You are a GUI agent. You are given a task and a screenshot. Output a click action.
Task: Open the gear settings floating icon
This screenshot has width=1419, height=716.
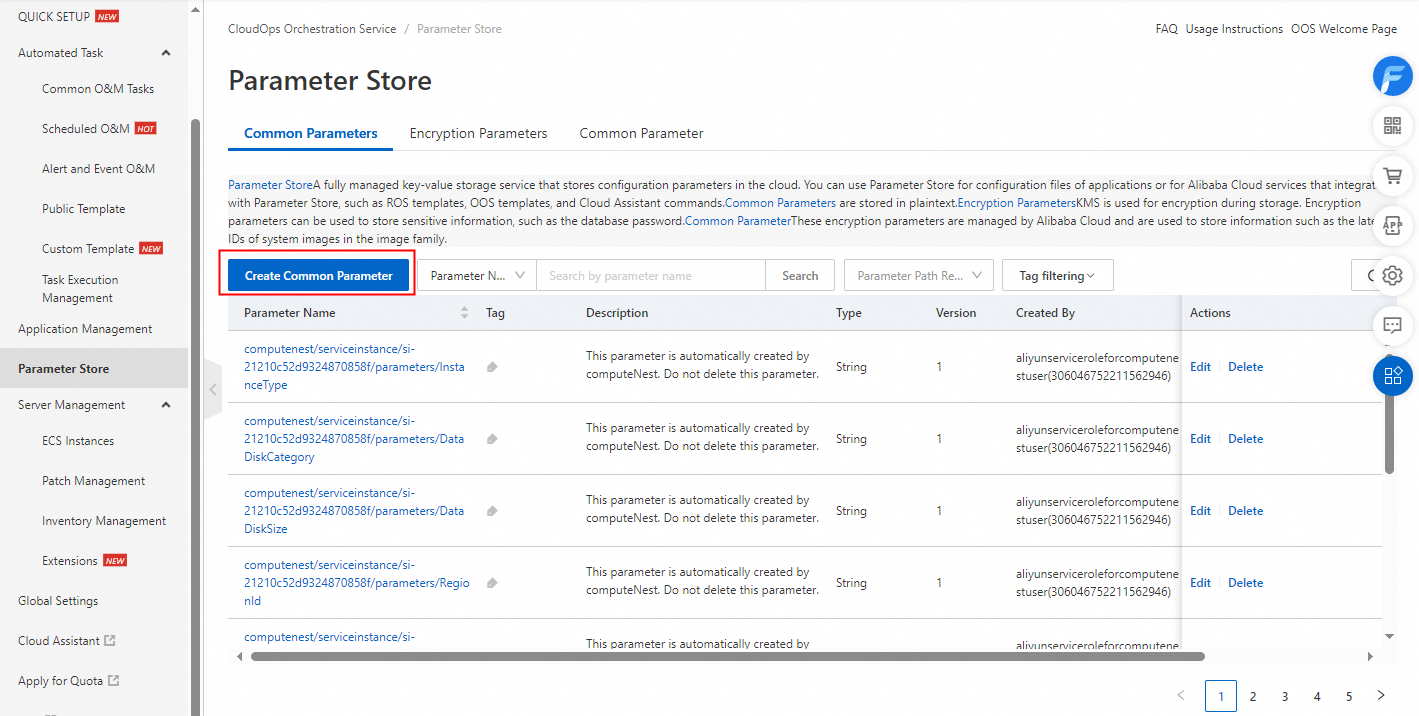1392,276
